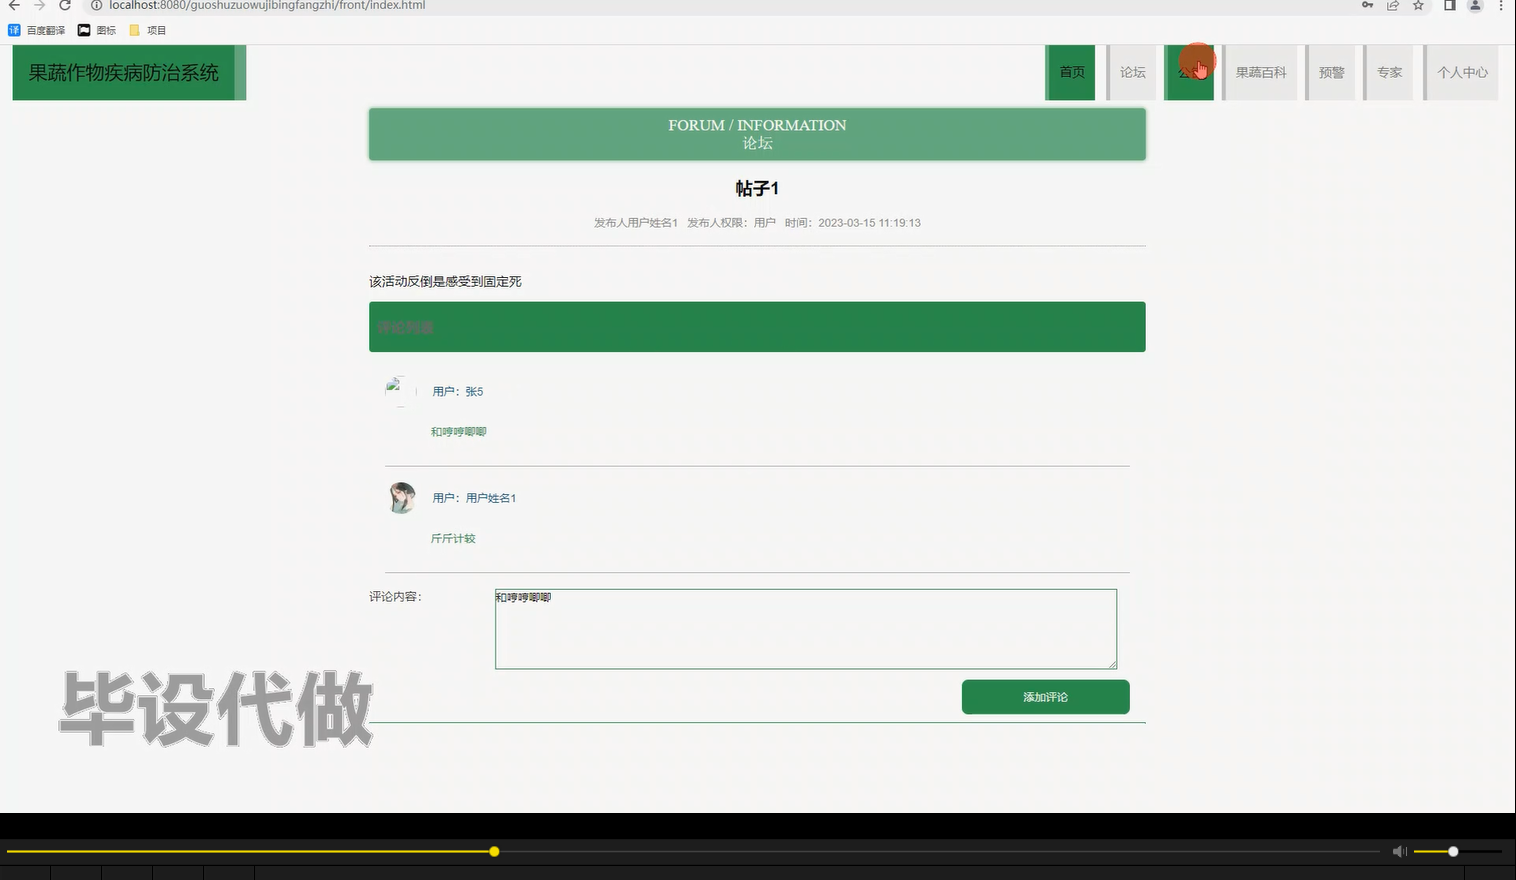Expand the 评论列表 comment panel header
The image size is (1516, 880).
pos(403,326)
